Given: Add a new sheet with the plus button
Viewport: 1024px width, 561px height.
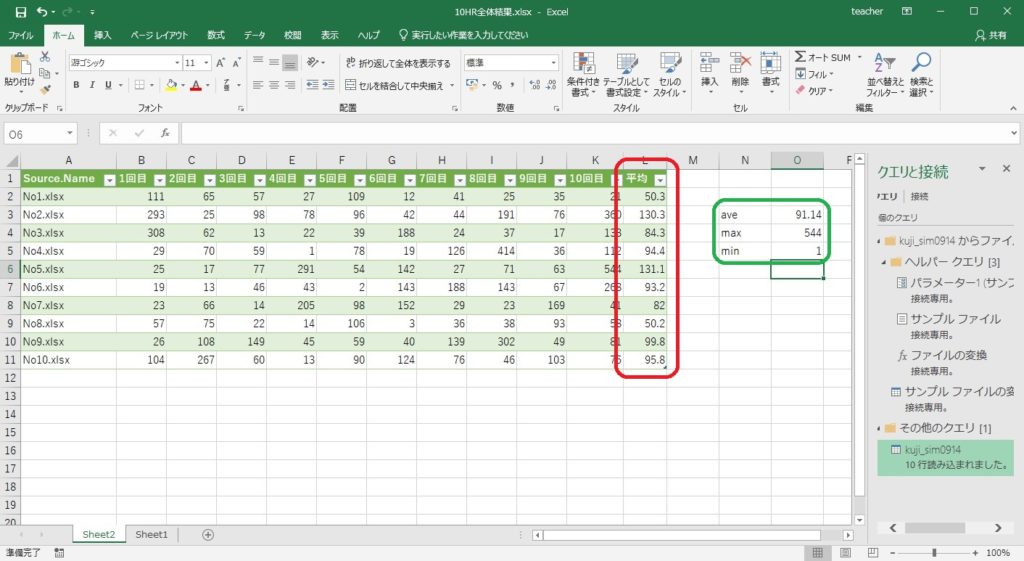Looking at the screenshot, I should tap(208, 535).
